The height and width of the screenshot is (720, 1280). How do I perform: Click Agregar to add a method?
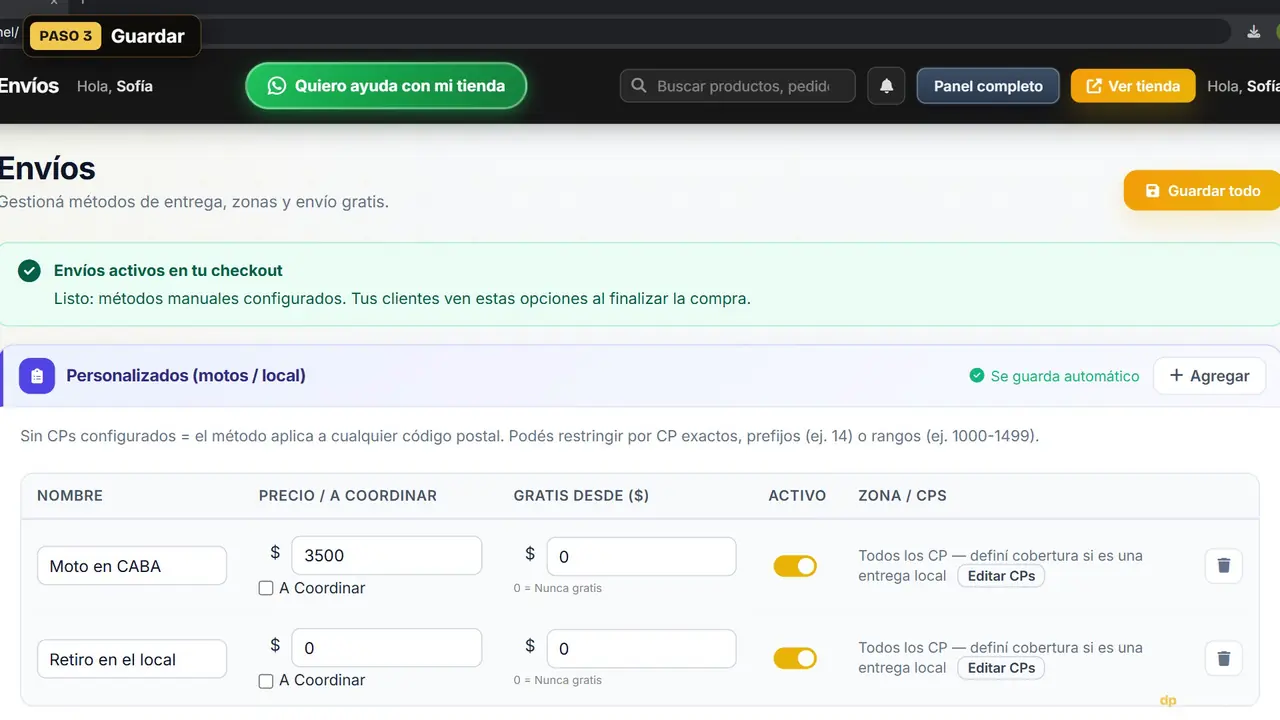[1209, 376]
